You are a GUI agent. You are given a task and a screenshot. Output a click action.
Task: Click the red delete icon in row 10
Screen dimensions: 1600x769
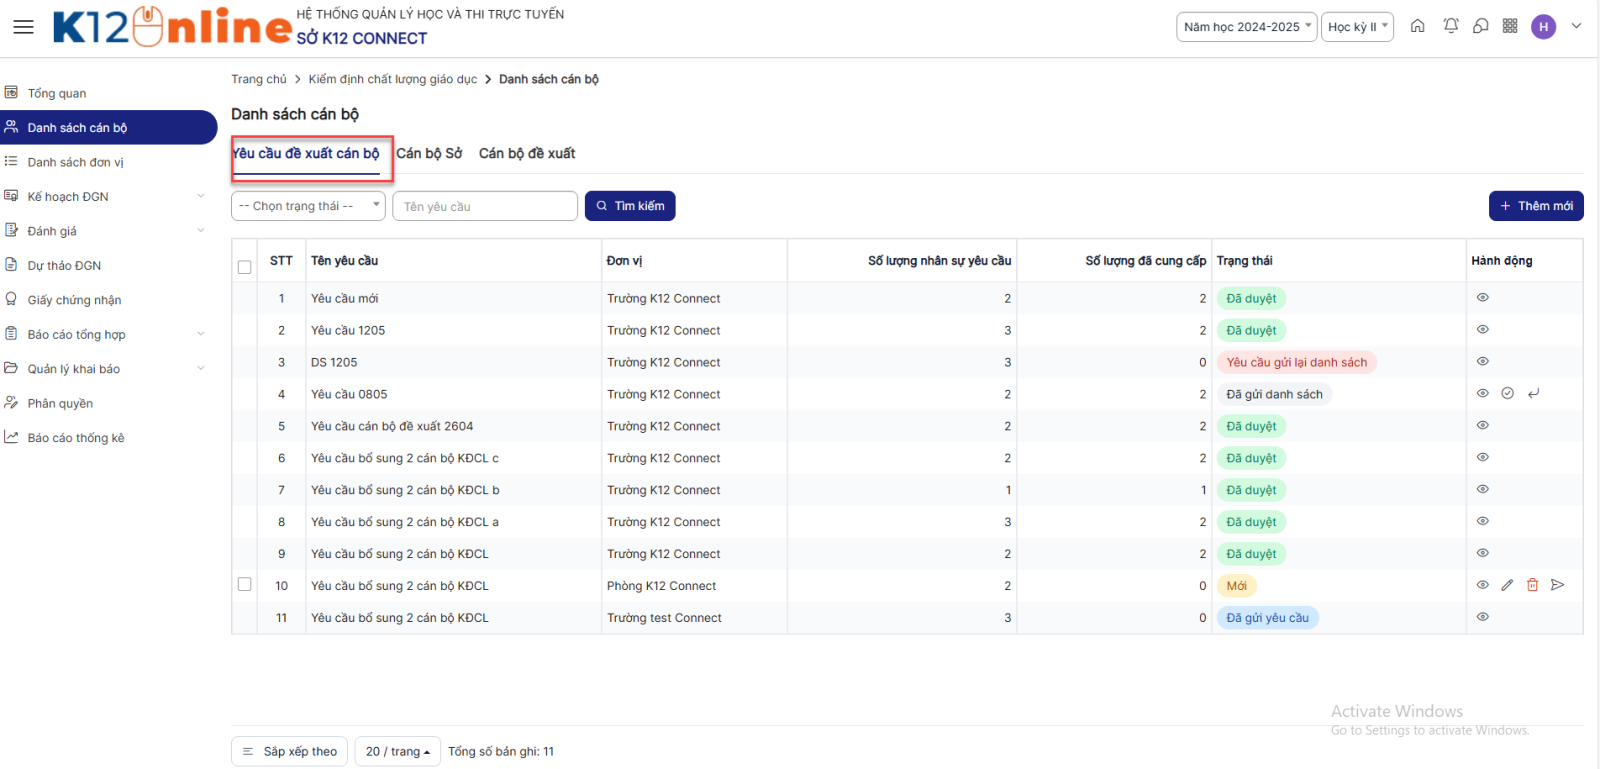coord(1532,585)
